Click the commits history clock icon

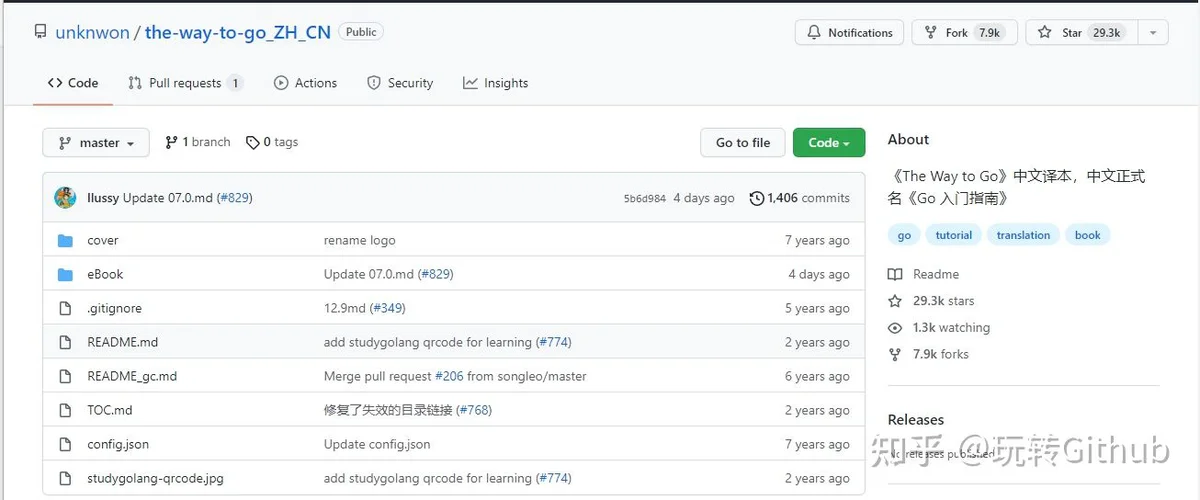pyautogui.click(x=757, y=198)
